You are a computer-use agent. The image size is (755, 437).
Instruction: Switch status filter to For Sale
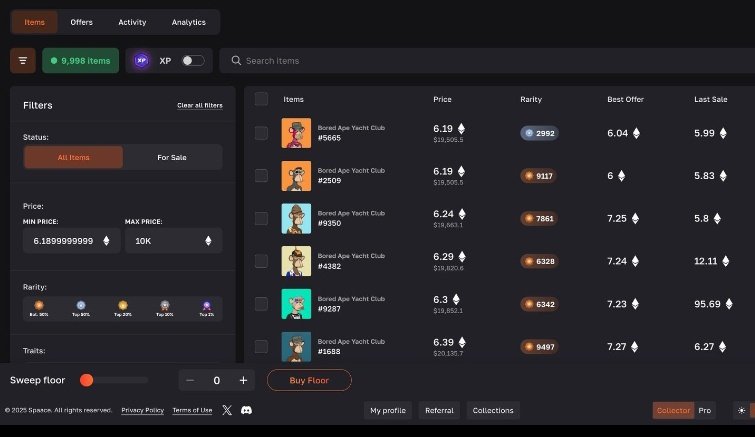coord(172,157)
